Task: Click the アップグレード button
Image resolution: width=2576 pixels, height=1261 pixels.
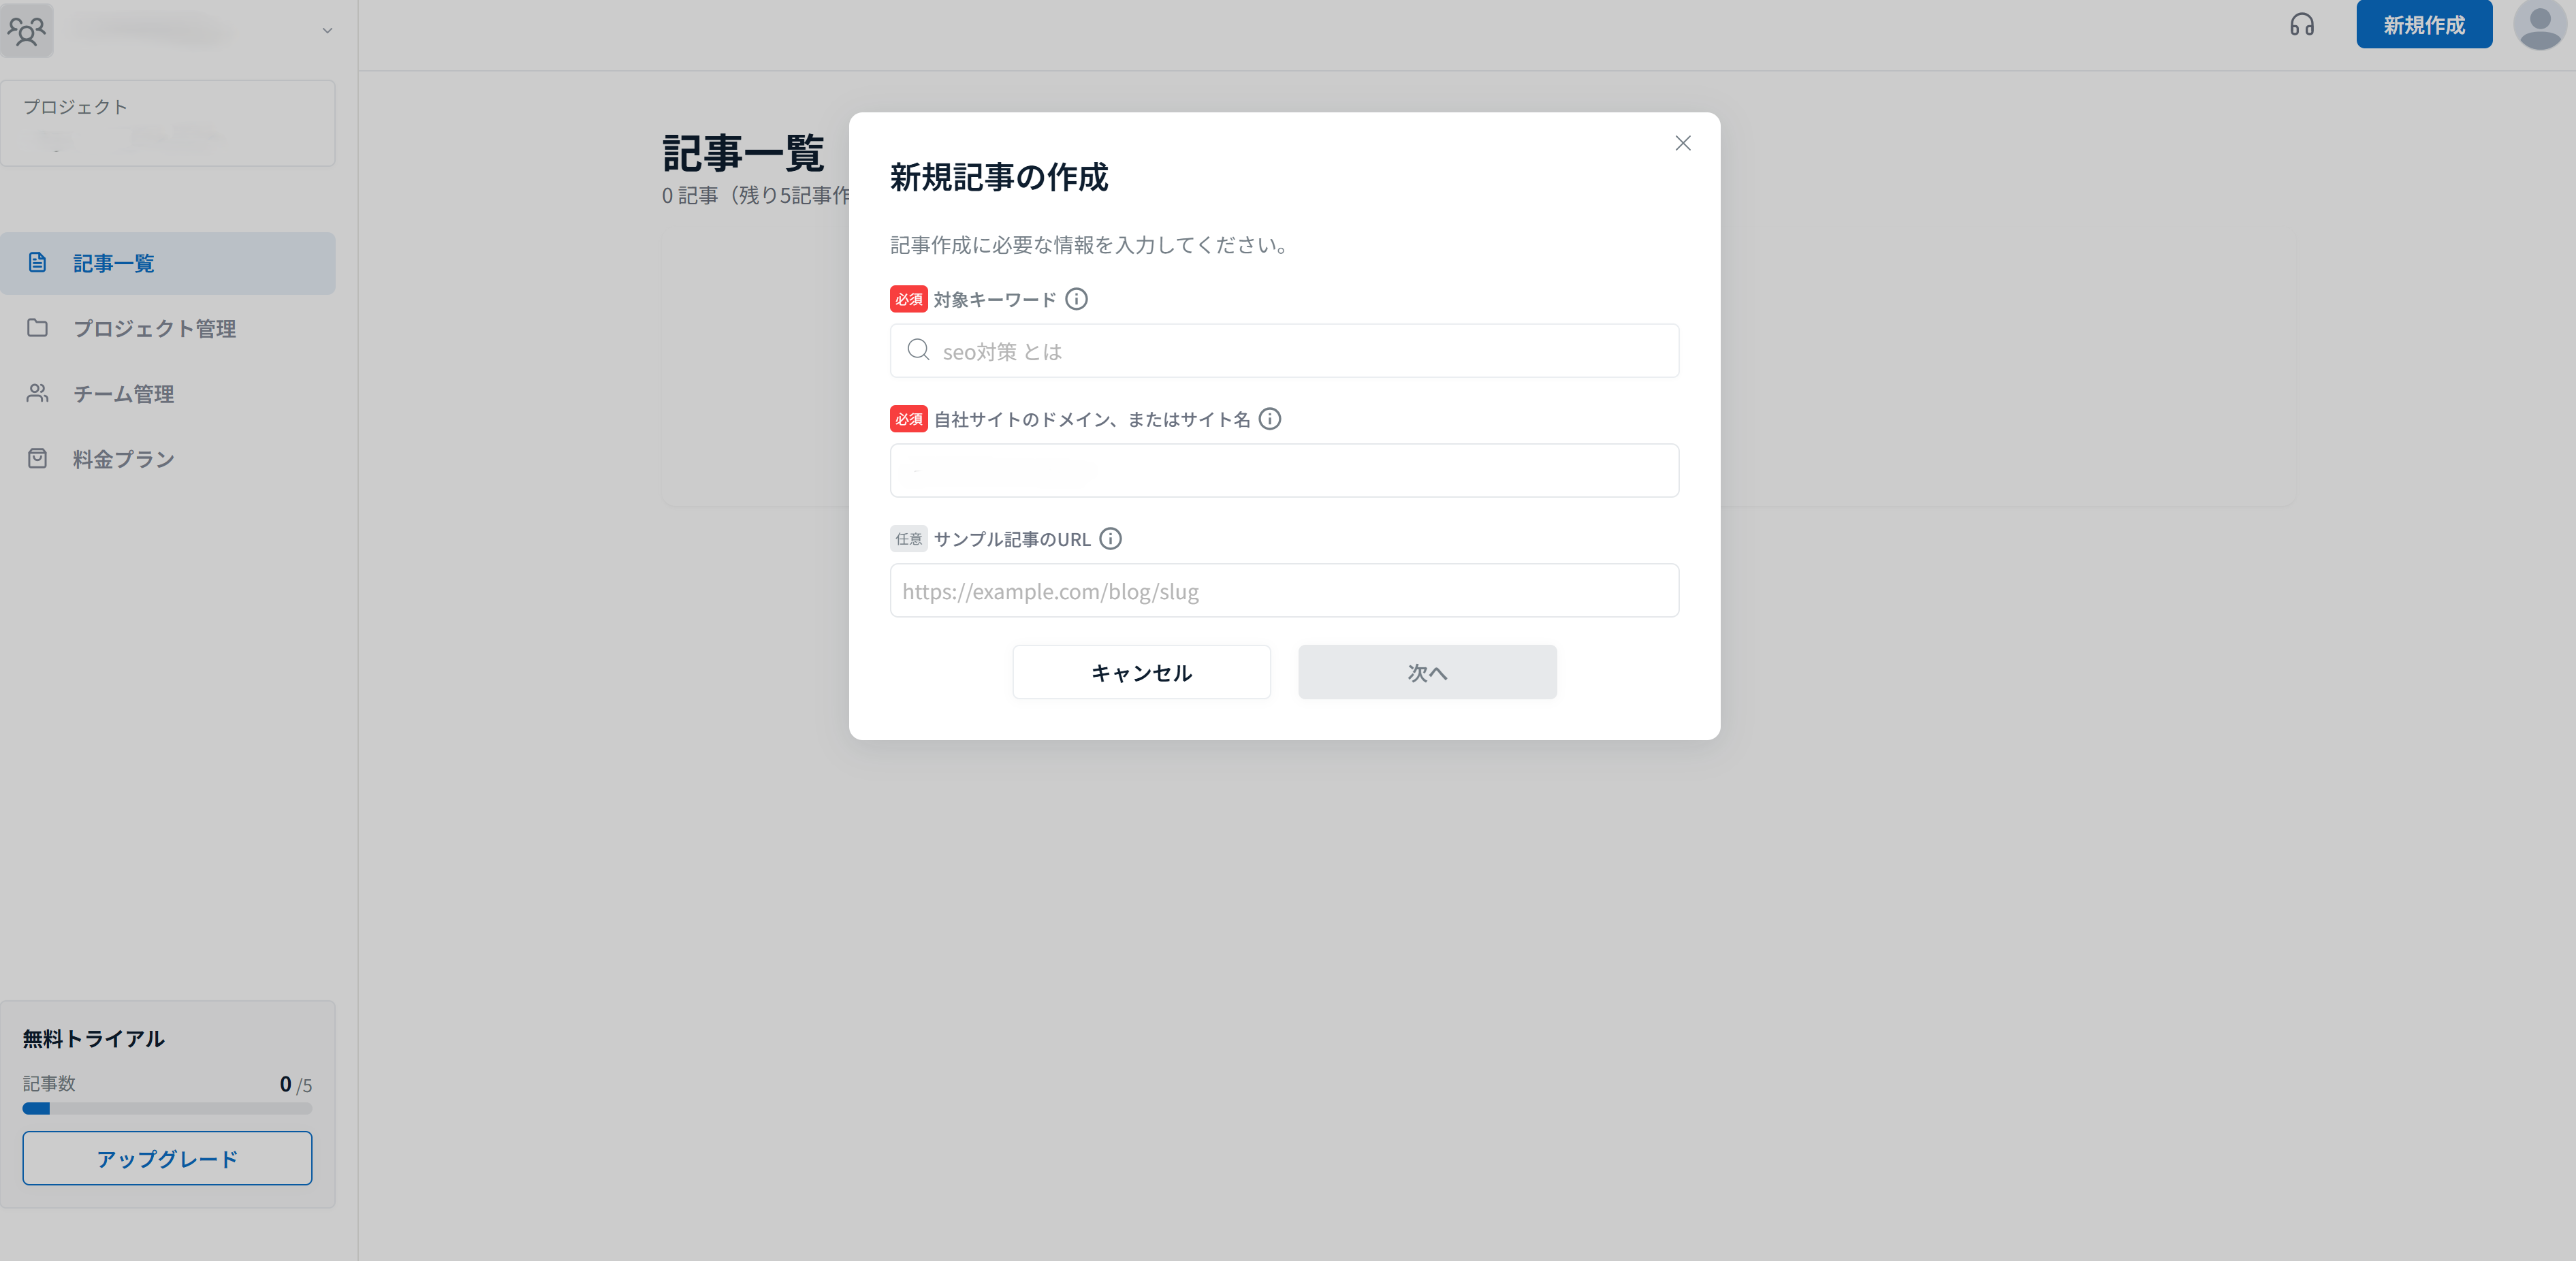Action: (x=166, y=1158)
